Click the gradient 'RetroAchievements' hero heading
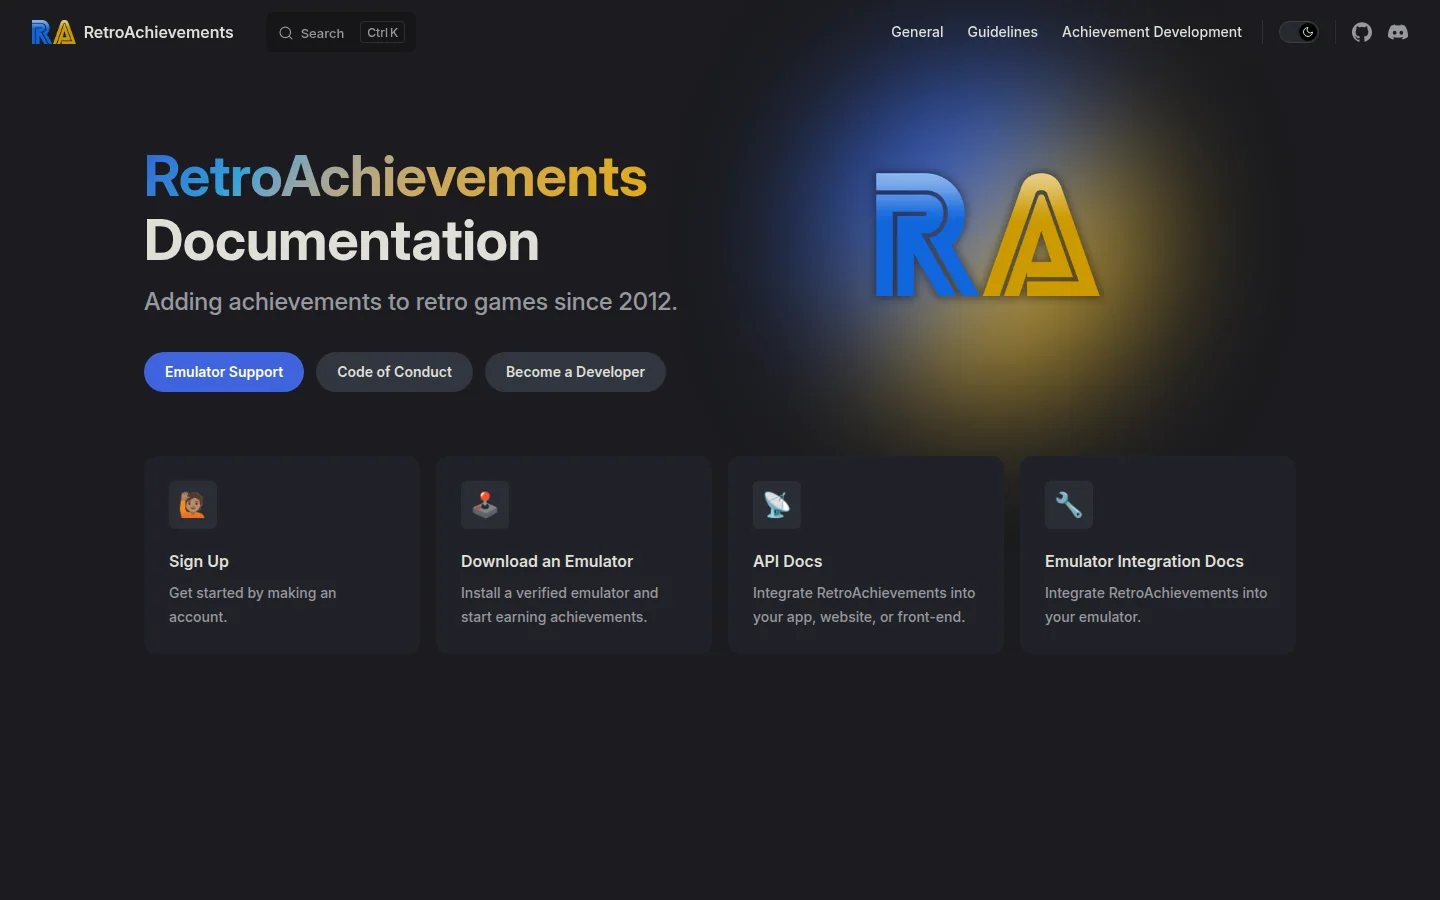 pos(396,177)
